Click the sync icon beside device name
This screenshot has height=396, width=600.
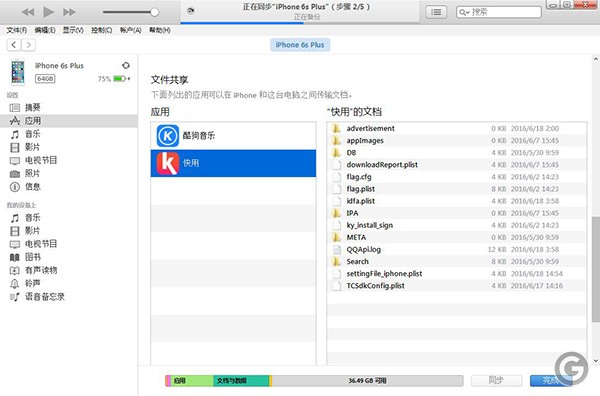pyautogui.click(x=126, y=65)
